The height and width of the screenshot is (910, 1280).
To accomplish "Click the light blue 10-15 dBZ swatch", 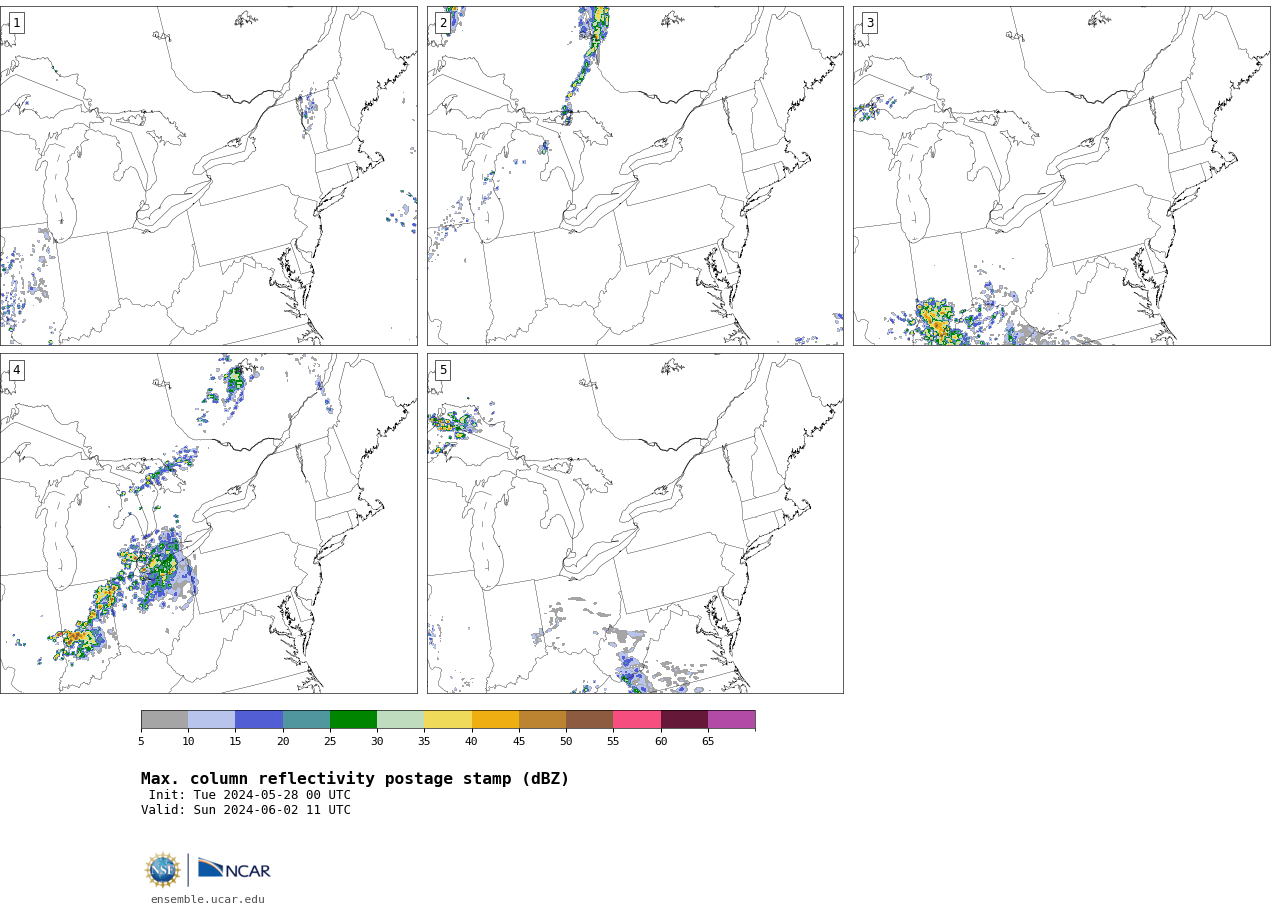I will tap(211, 720).
